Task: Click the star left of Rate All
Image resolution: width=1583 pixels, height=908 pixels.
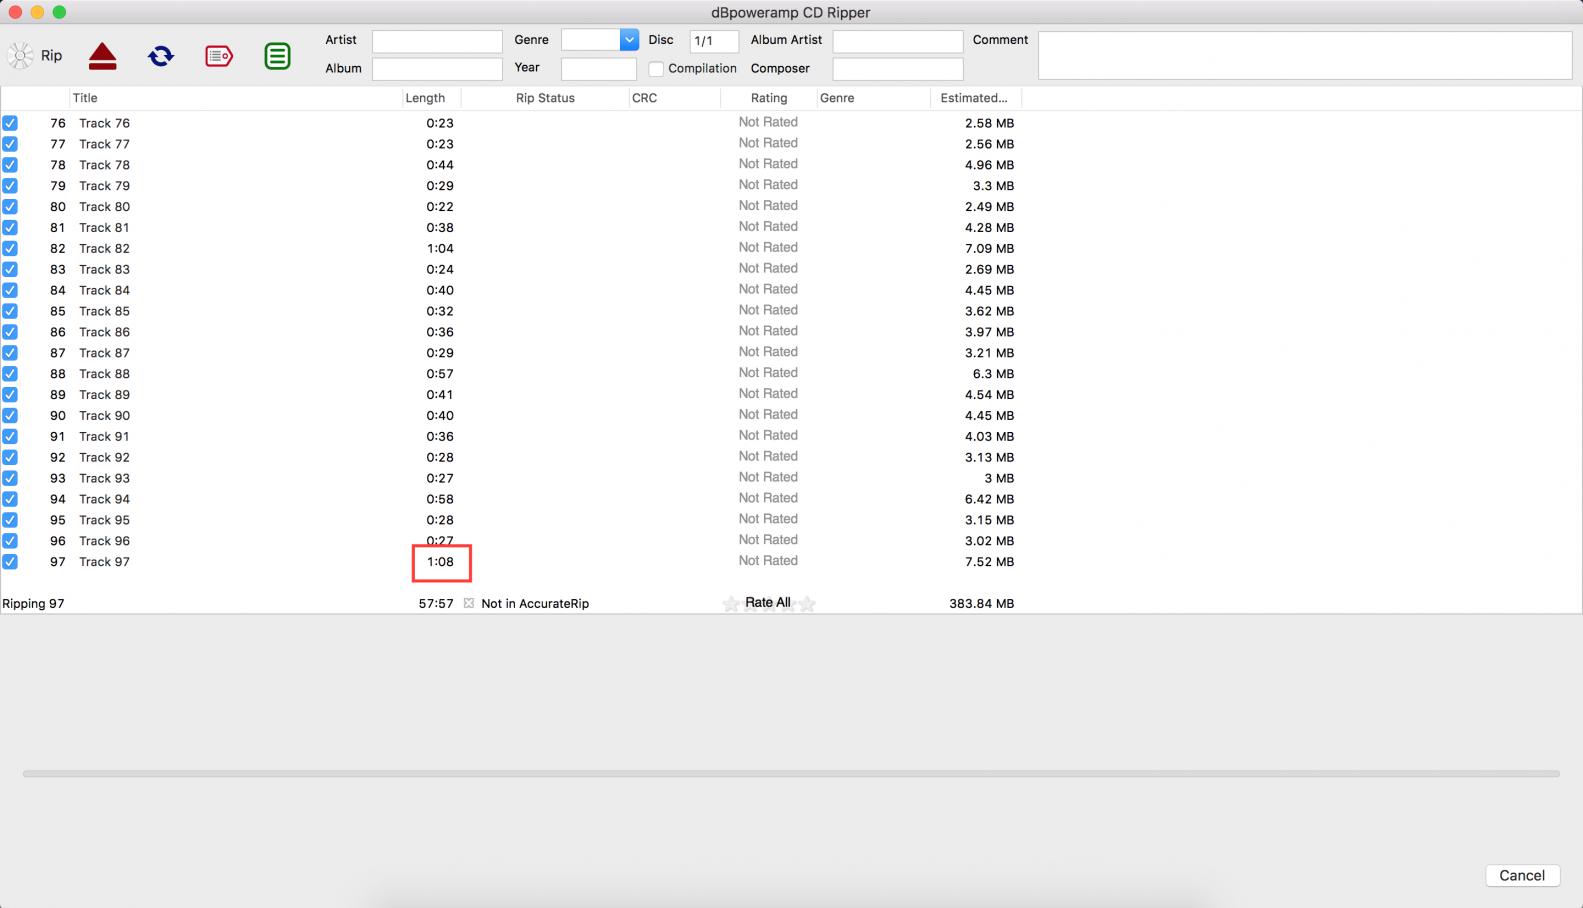Action: coord(731,604)
